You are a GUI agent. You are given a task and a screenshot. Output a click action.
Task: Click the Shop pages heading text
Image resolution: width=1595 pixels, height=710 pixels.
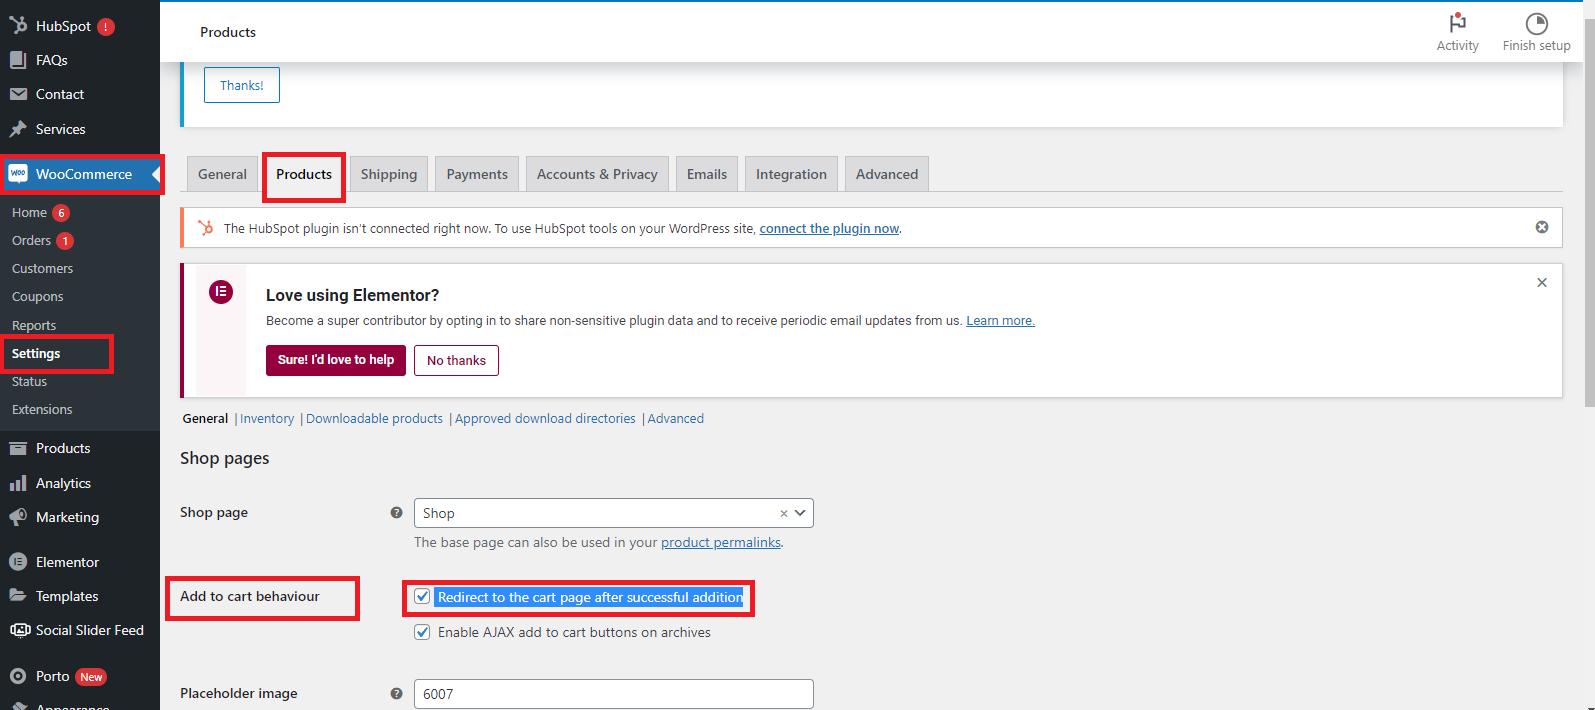(225, 458)
